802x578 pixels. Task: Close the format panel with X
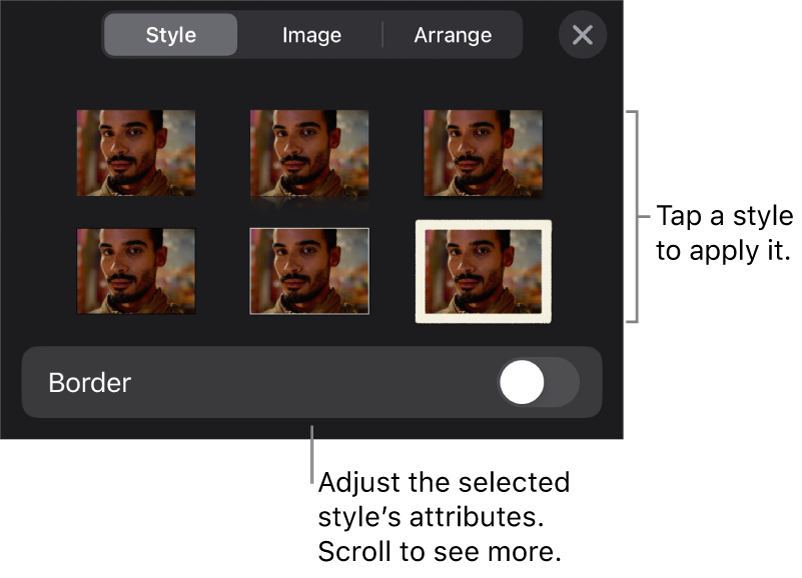[x=583, y=35]
